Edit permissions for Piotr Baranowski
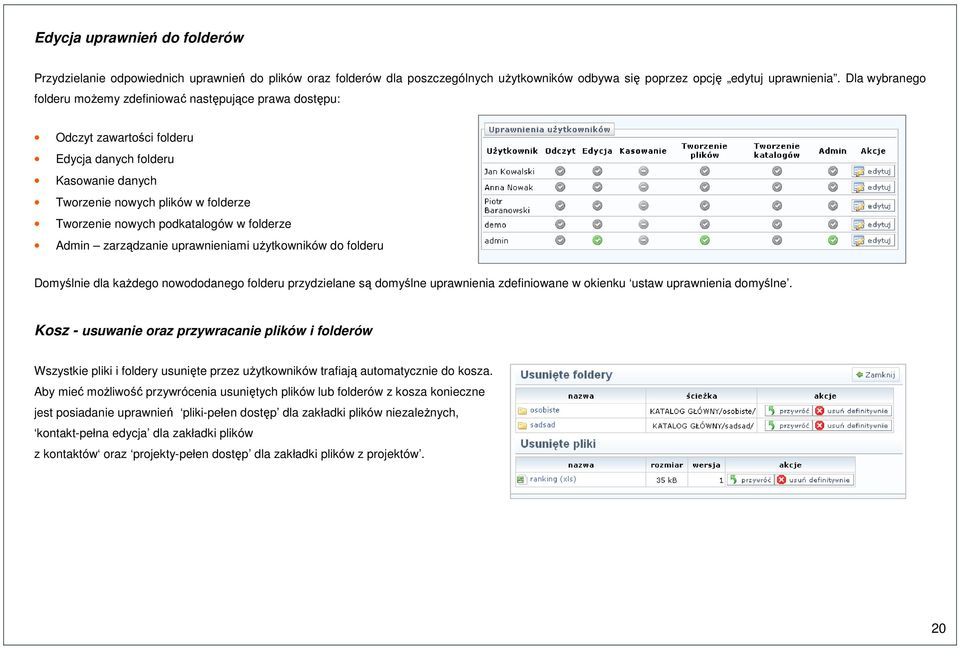The width and height of the screenshot is (959, 649). (873, 206)
